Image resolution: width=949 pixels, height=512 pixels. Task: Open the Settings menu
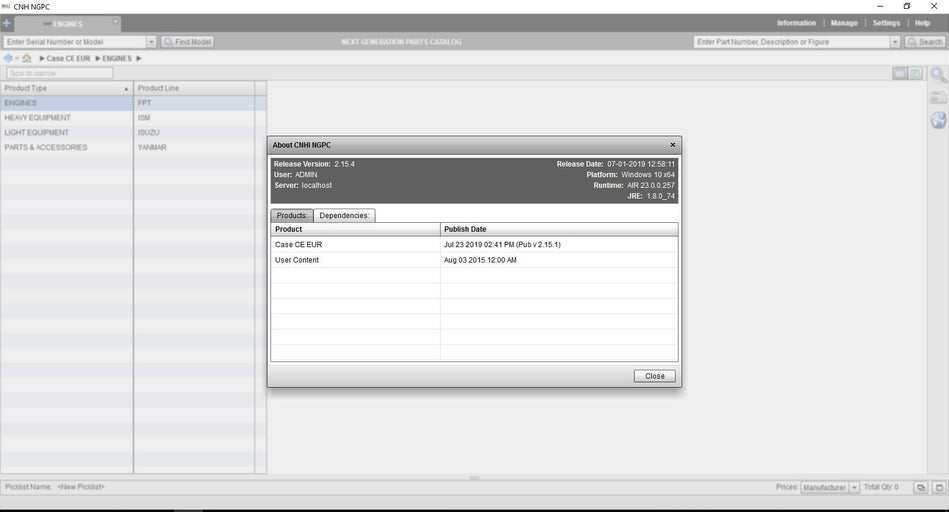(x=886, y=23)
